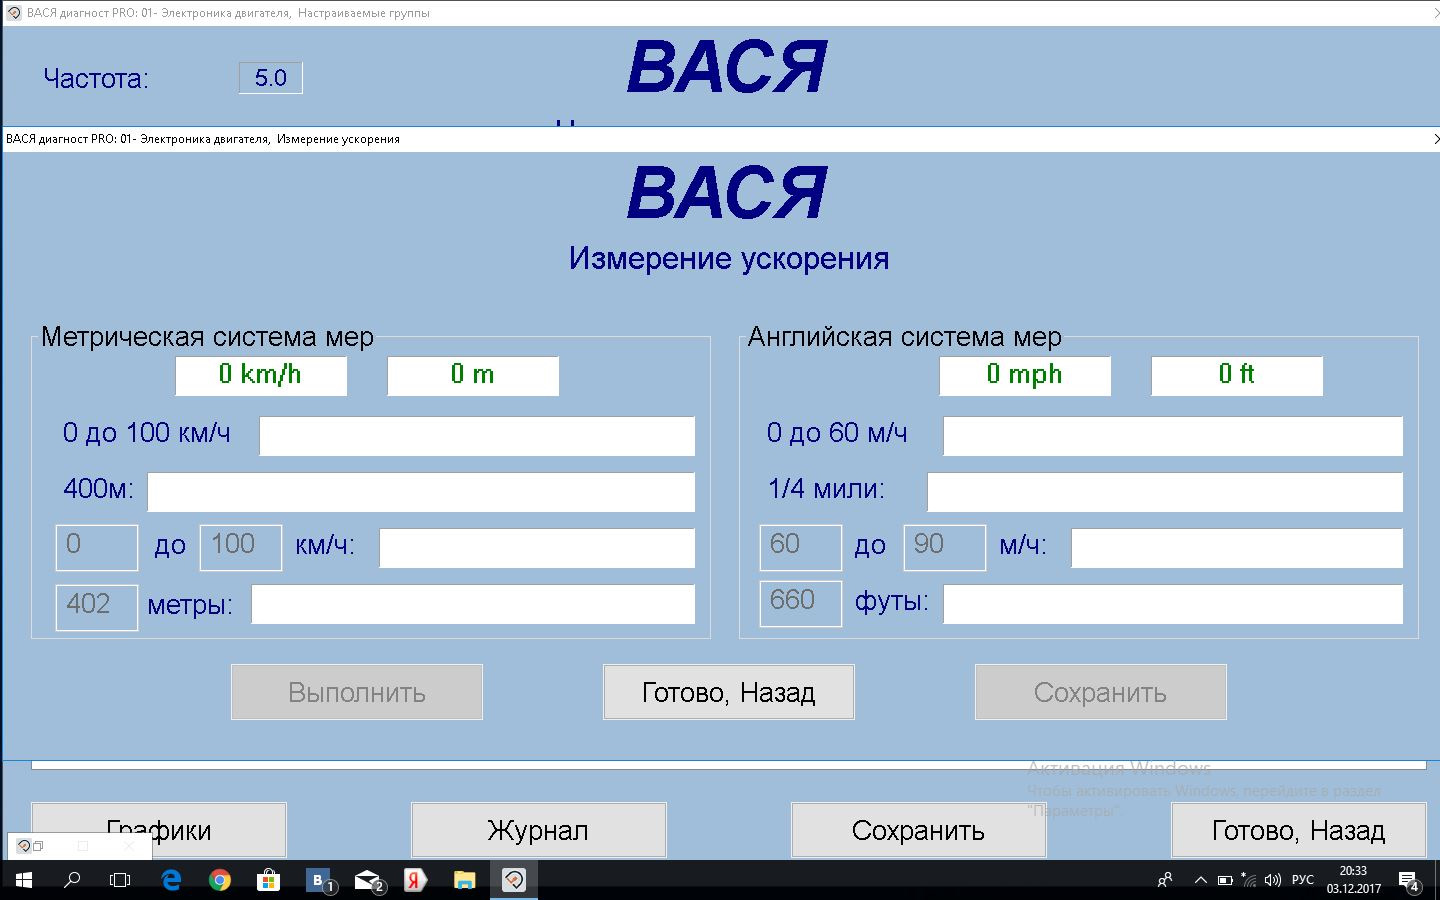Close the Измерение ускорения window
Screen dimensions: 1440x900
(x=1436, y=139)
